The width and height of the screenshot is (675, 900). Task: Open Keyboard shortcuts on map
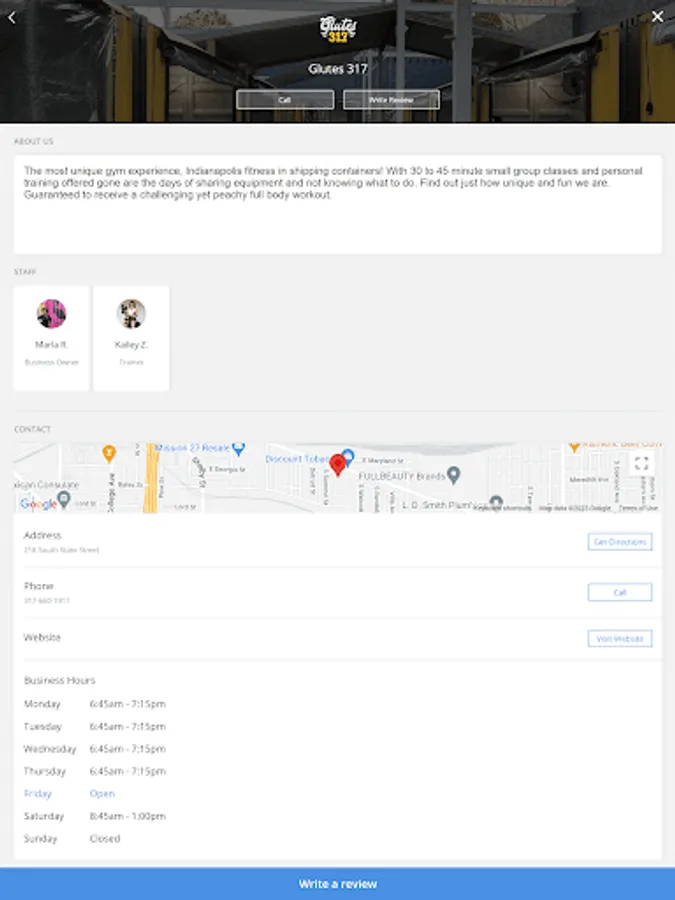click(502, 508)
